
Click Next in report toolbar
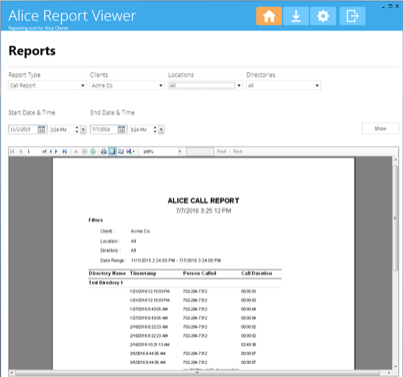coord(237,151)
